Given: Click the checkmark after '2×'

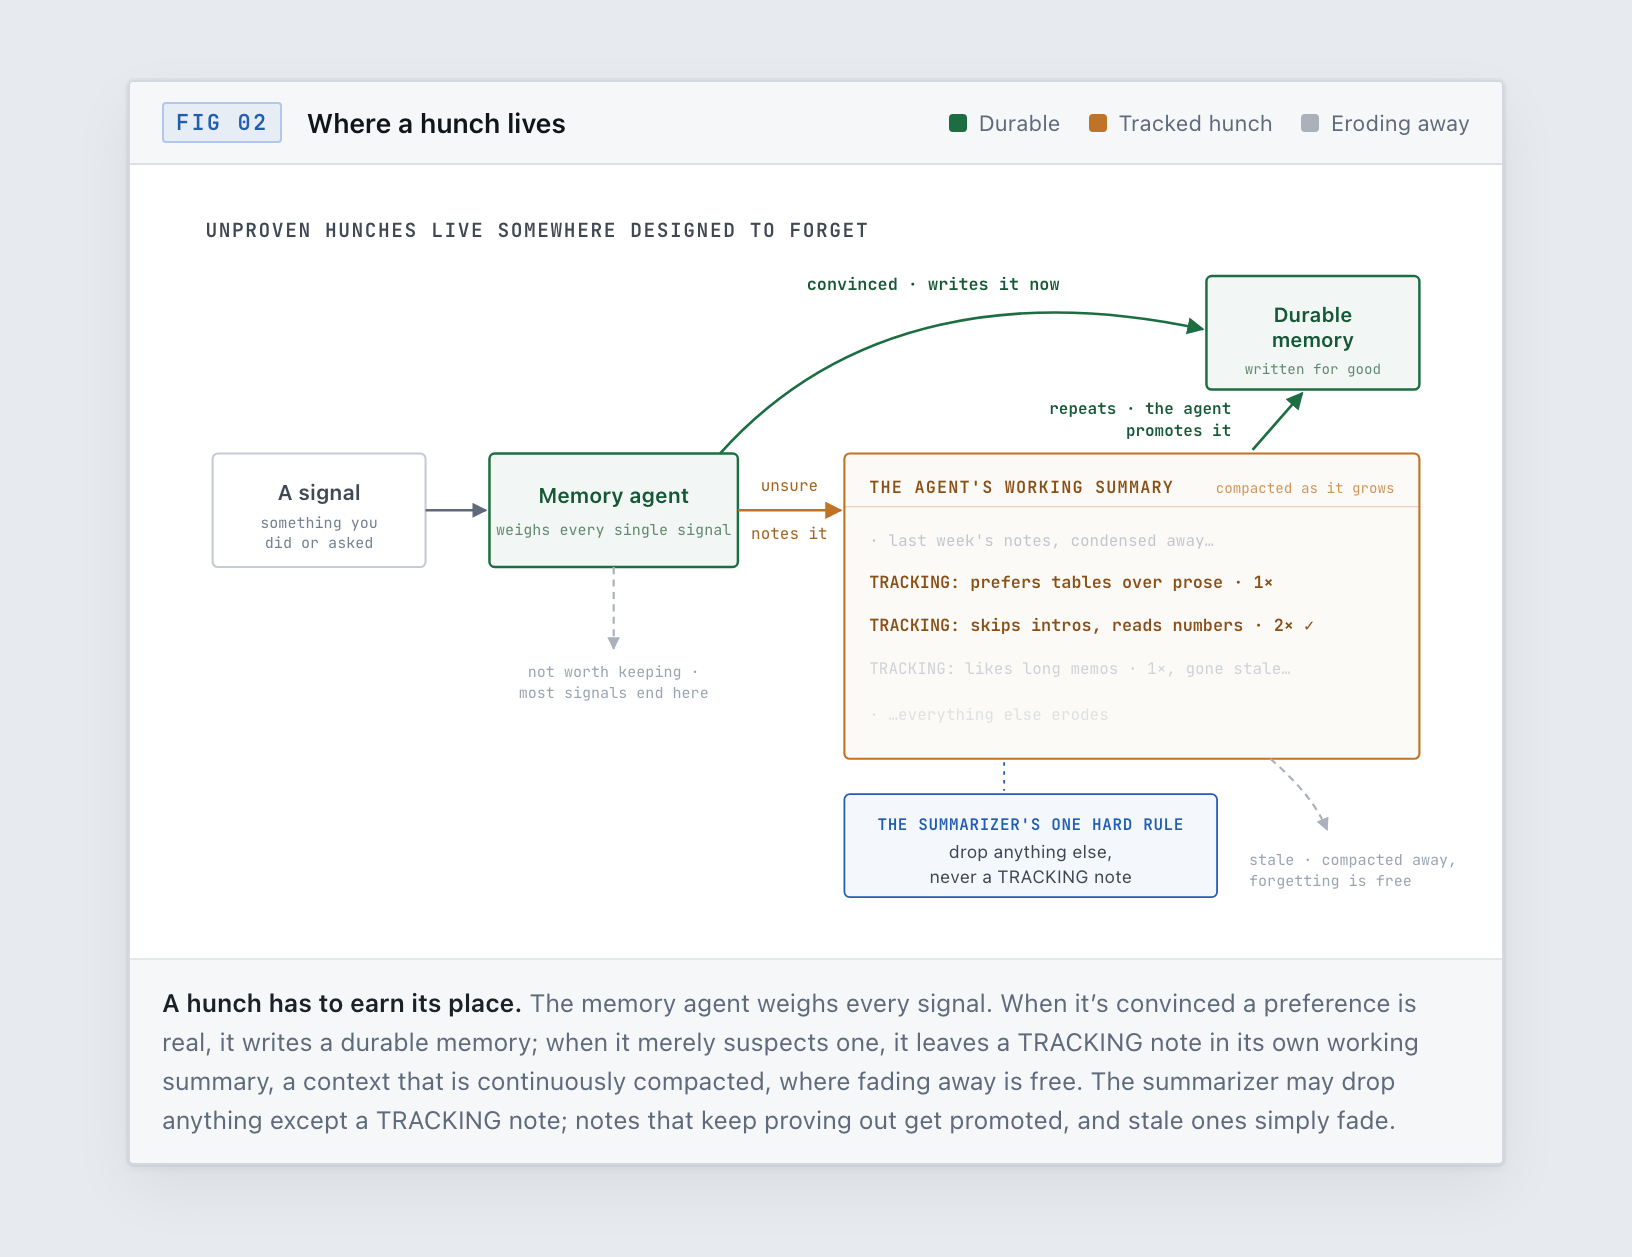Looking at the screenshot, I should (1308, 626).
